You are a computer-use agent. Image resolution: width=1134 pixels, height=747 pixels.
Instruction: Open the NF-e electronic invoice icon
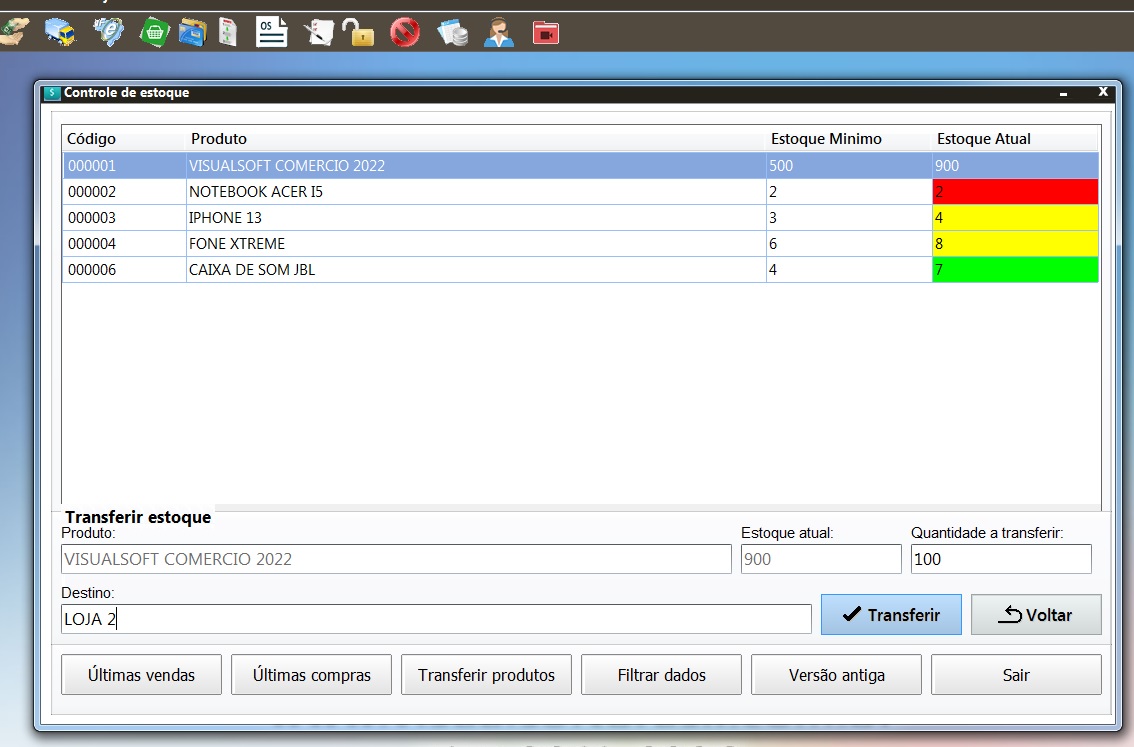pyautogui.click(x=108, y=33)
